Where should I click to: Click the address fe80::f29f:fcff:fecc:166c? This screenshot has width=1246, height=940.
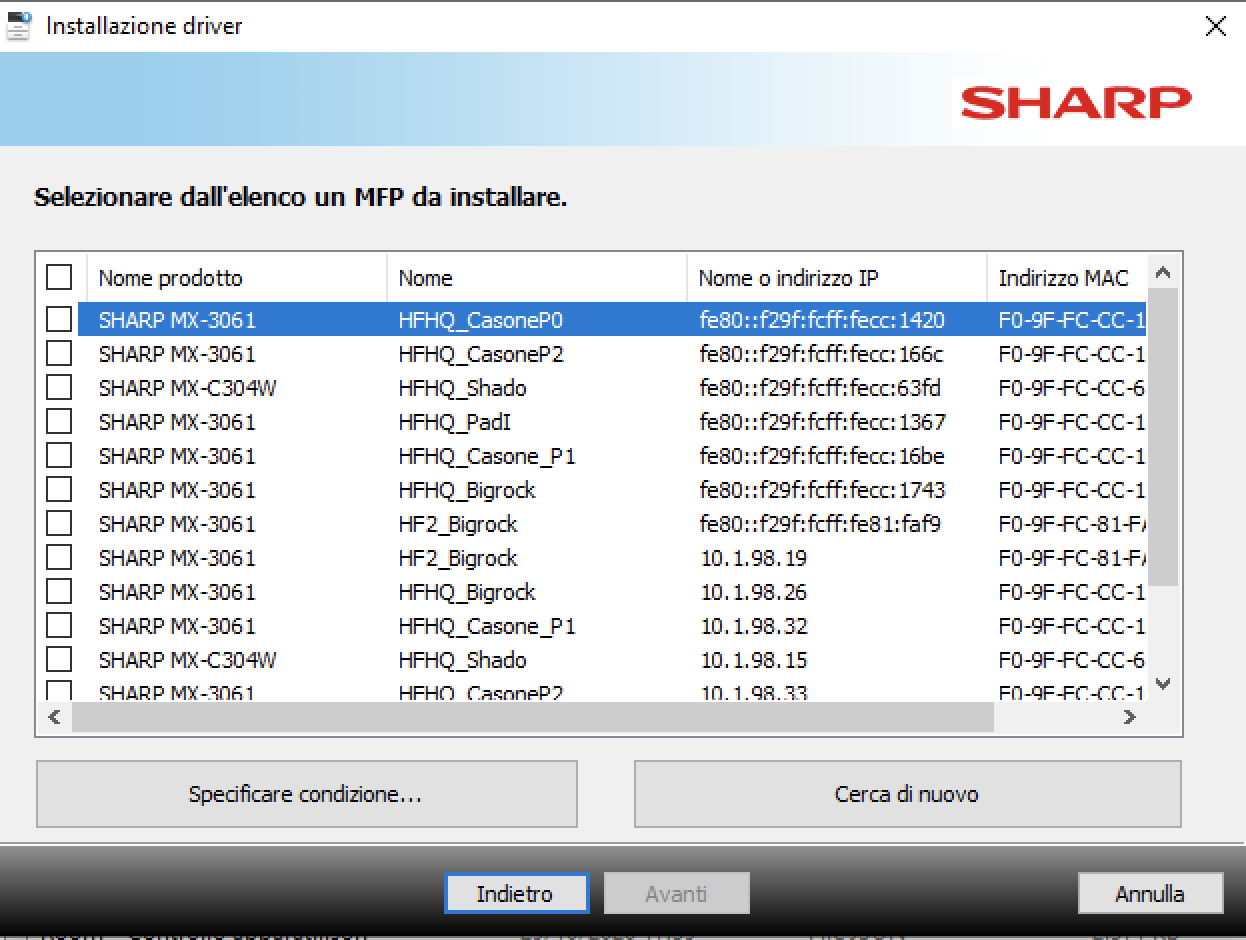pos(821,354)
